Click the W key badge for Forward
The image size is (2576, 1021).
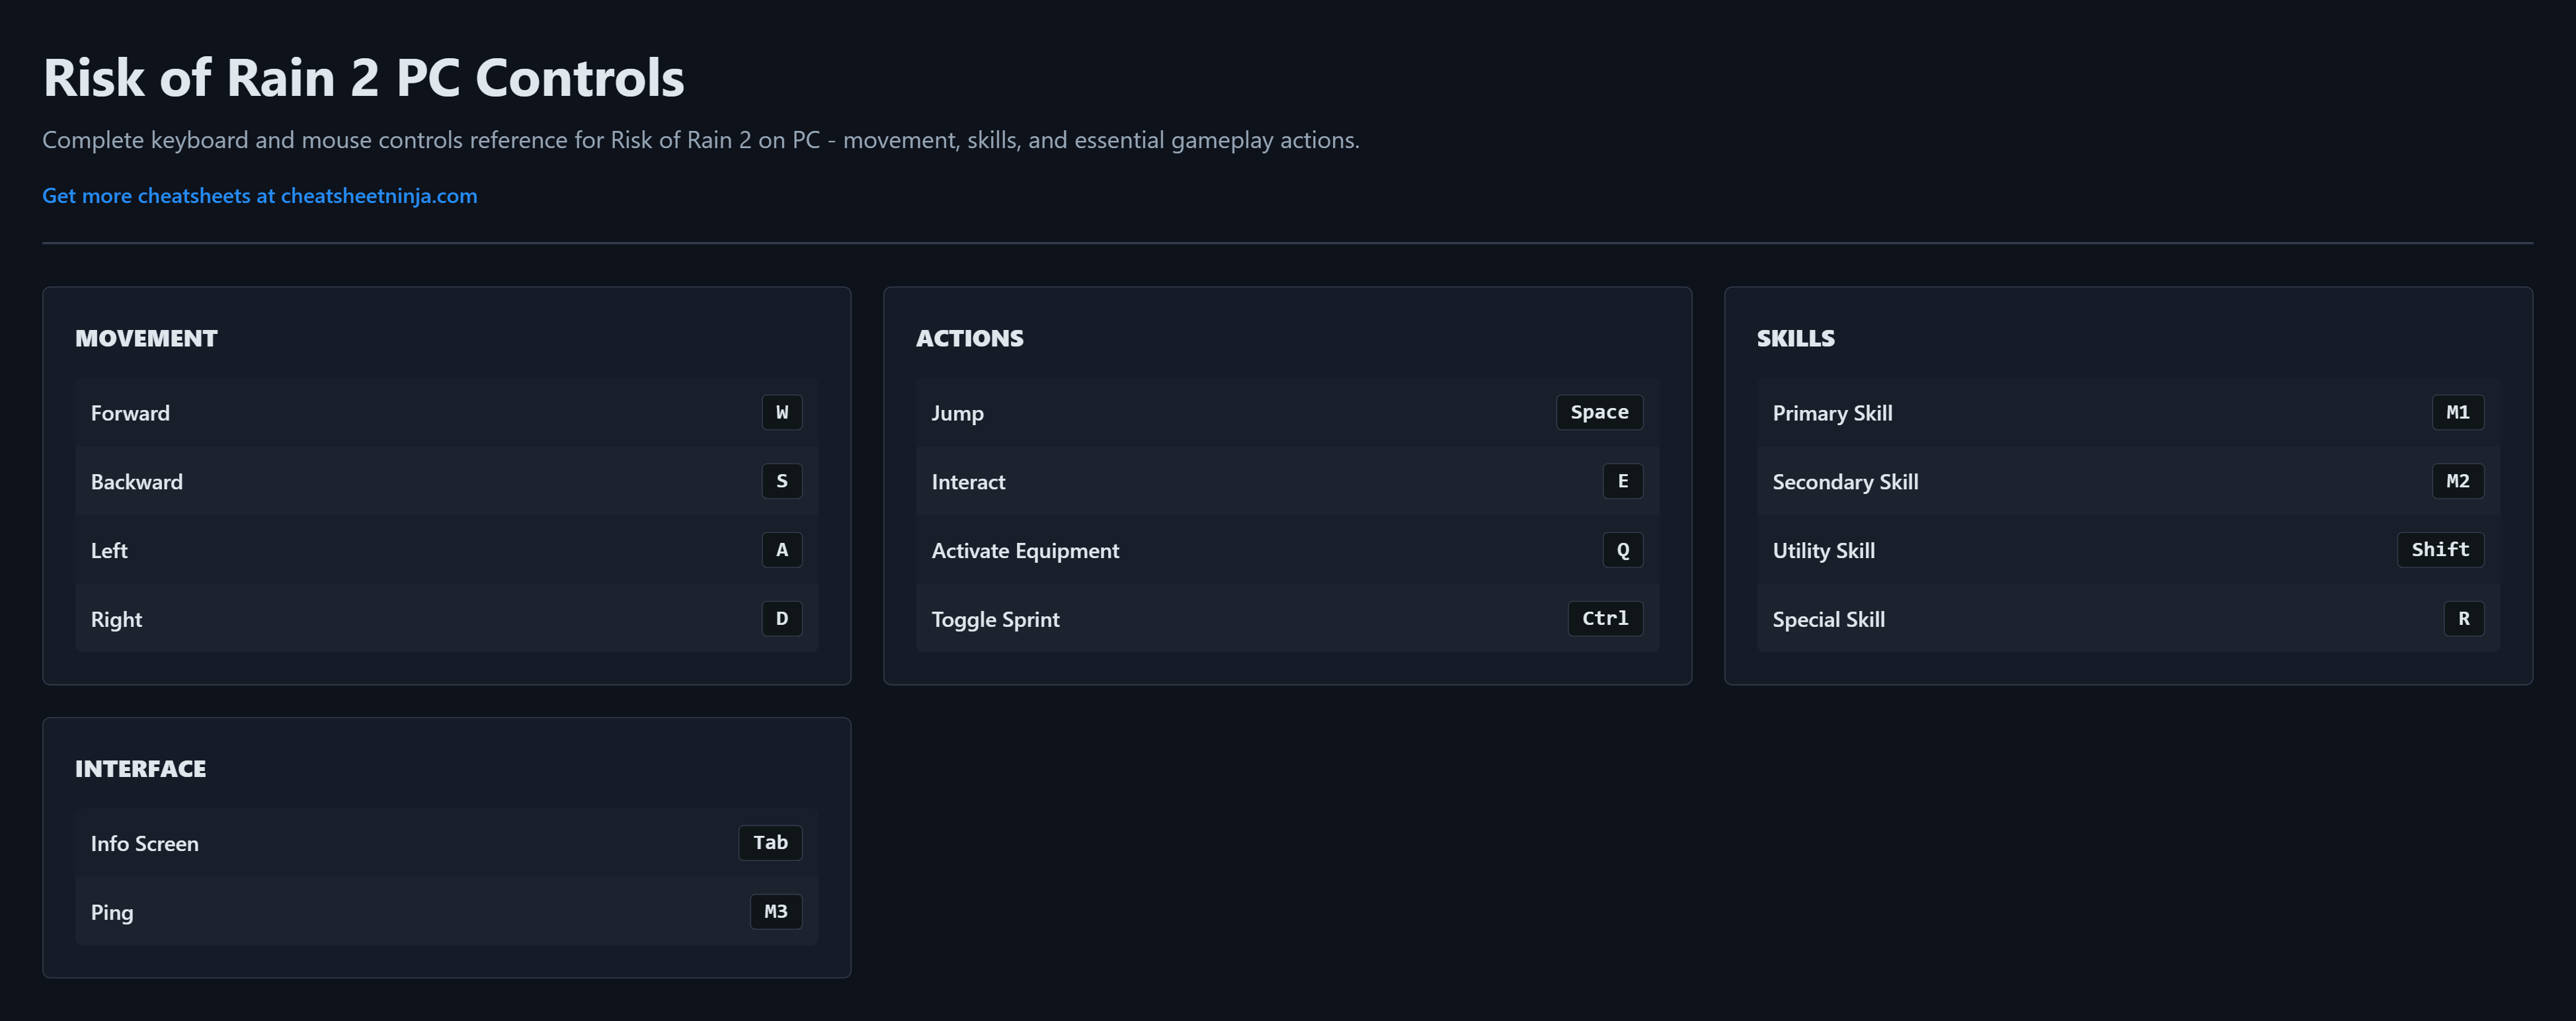click(781, 412)
